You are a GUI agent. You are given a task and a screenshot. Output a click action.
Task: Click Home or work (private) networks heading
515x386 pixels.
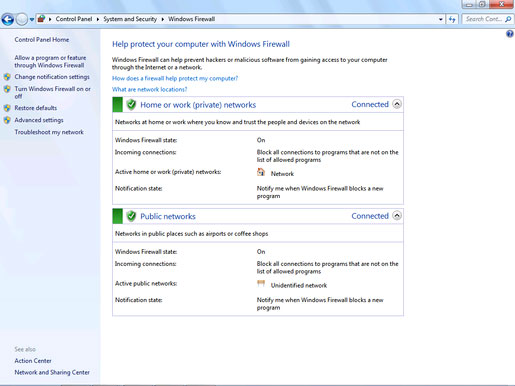point(198,105)
